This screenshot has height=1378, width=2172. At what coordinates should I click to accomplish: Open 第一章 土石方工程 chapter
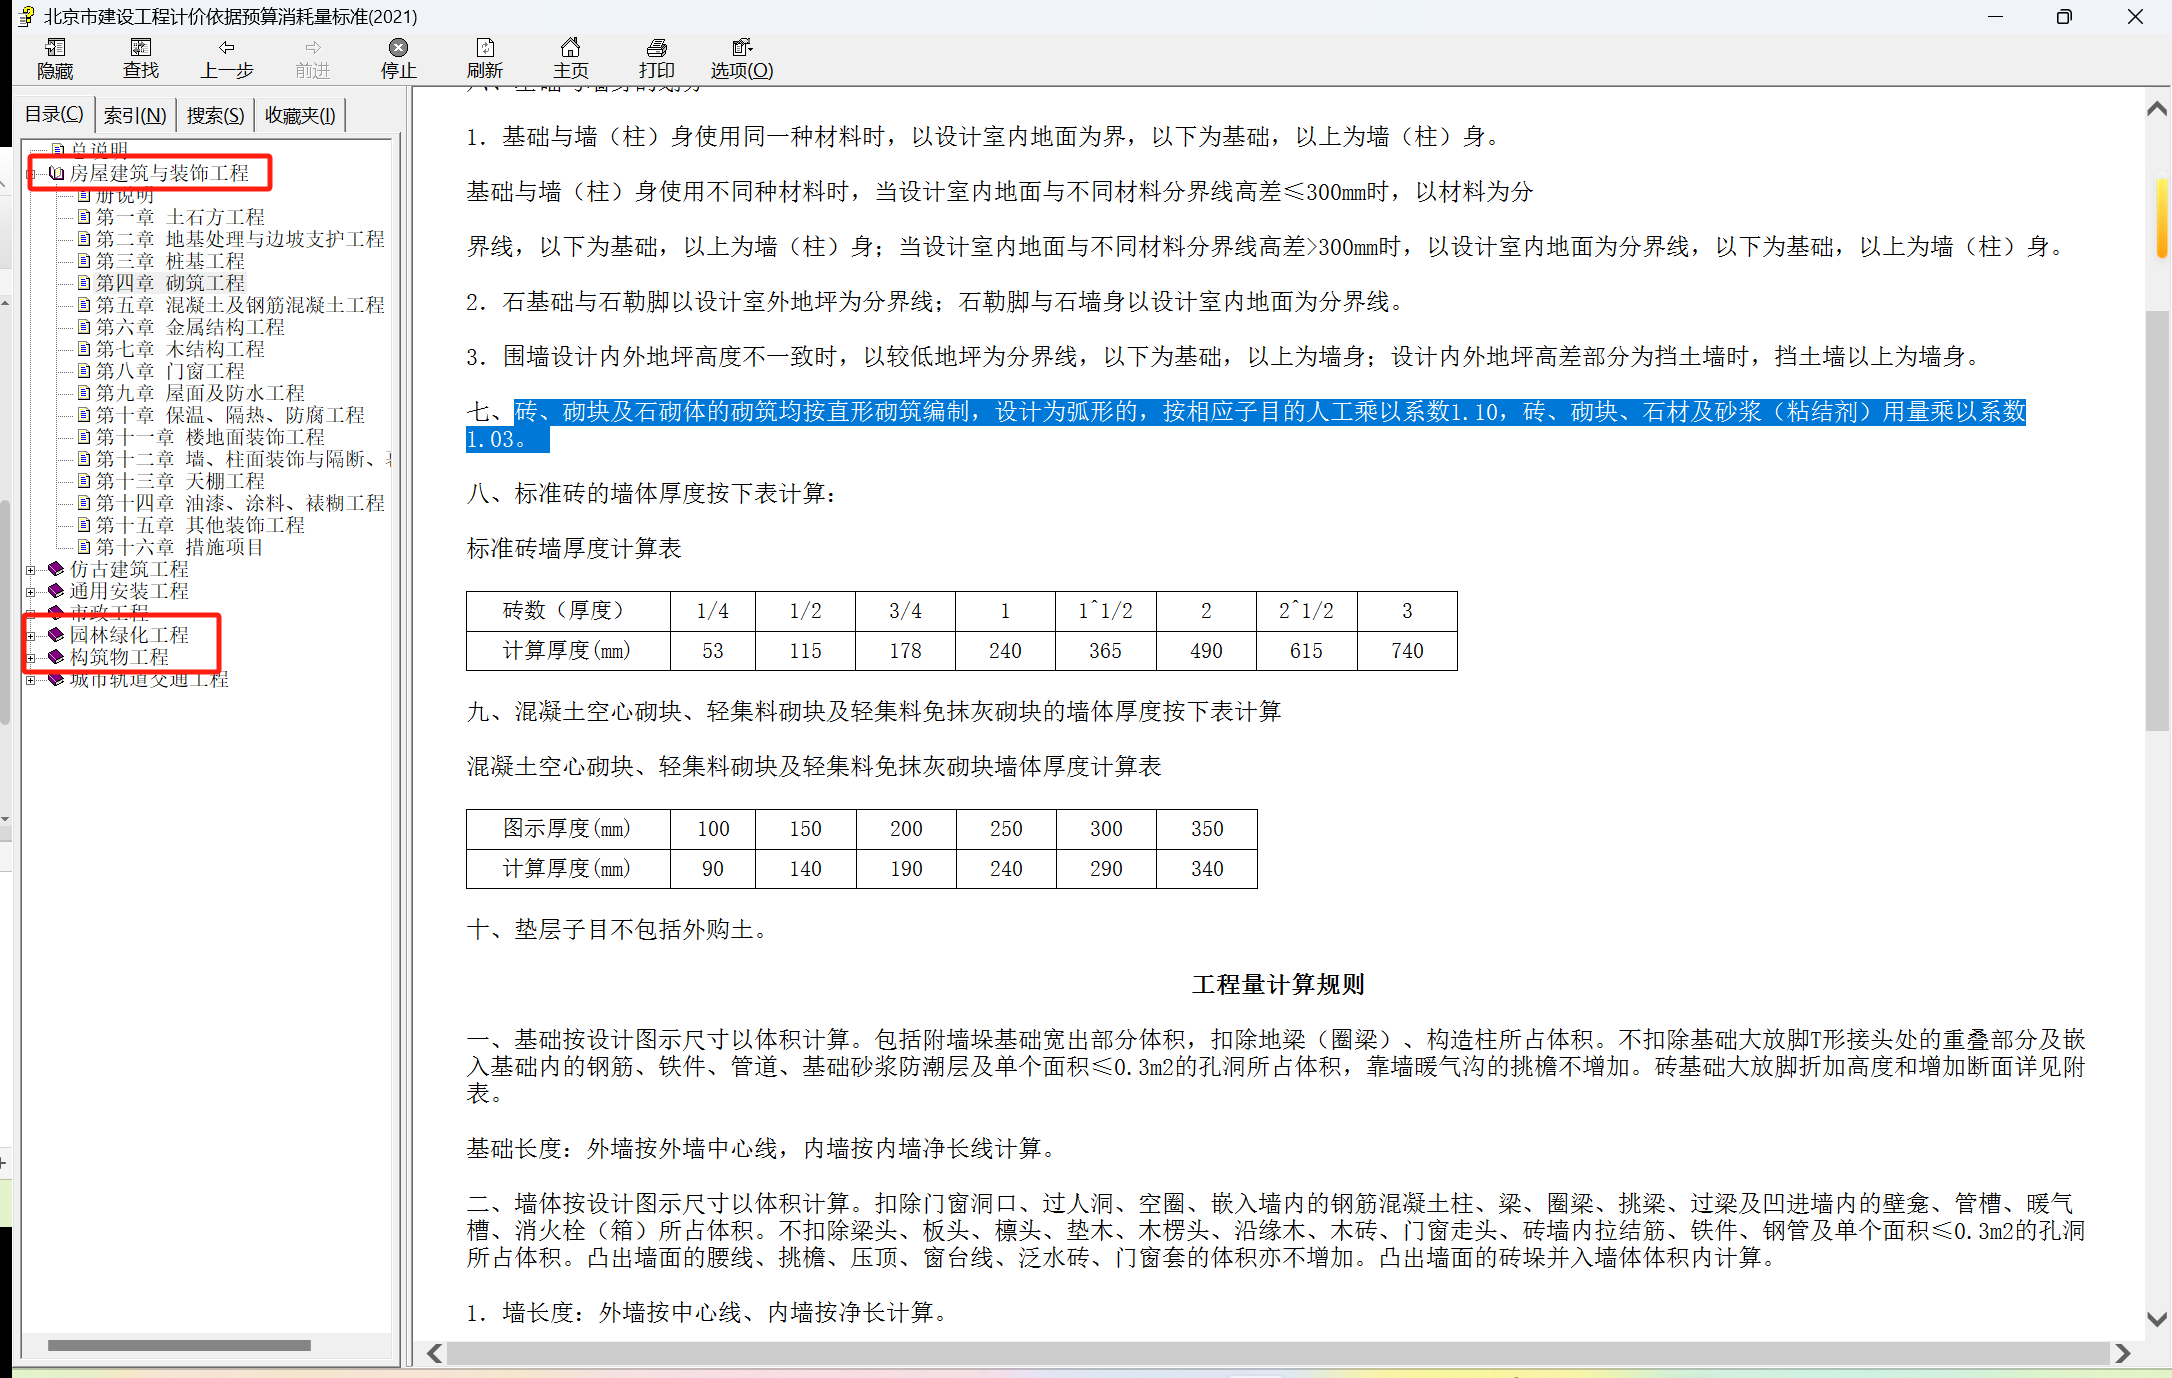click(x=180, y=217)
